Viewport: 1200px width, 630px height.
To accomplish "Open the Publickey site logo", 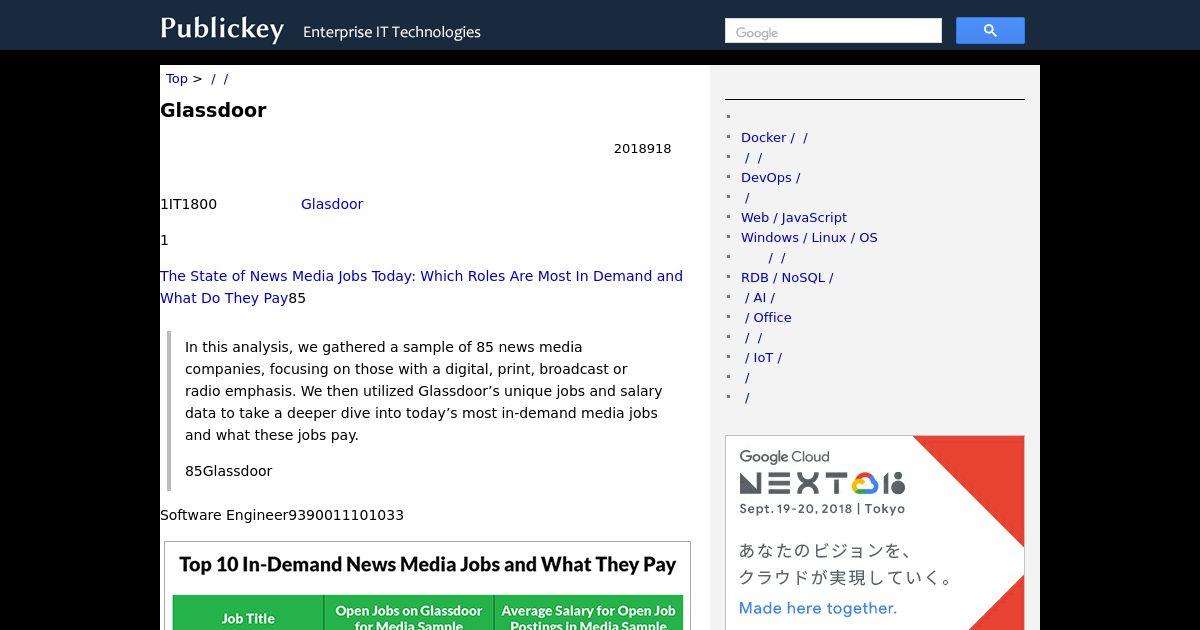I will (x=222, y=28).
